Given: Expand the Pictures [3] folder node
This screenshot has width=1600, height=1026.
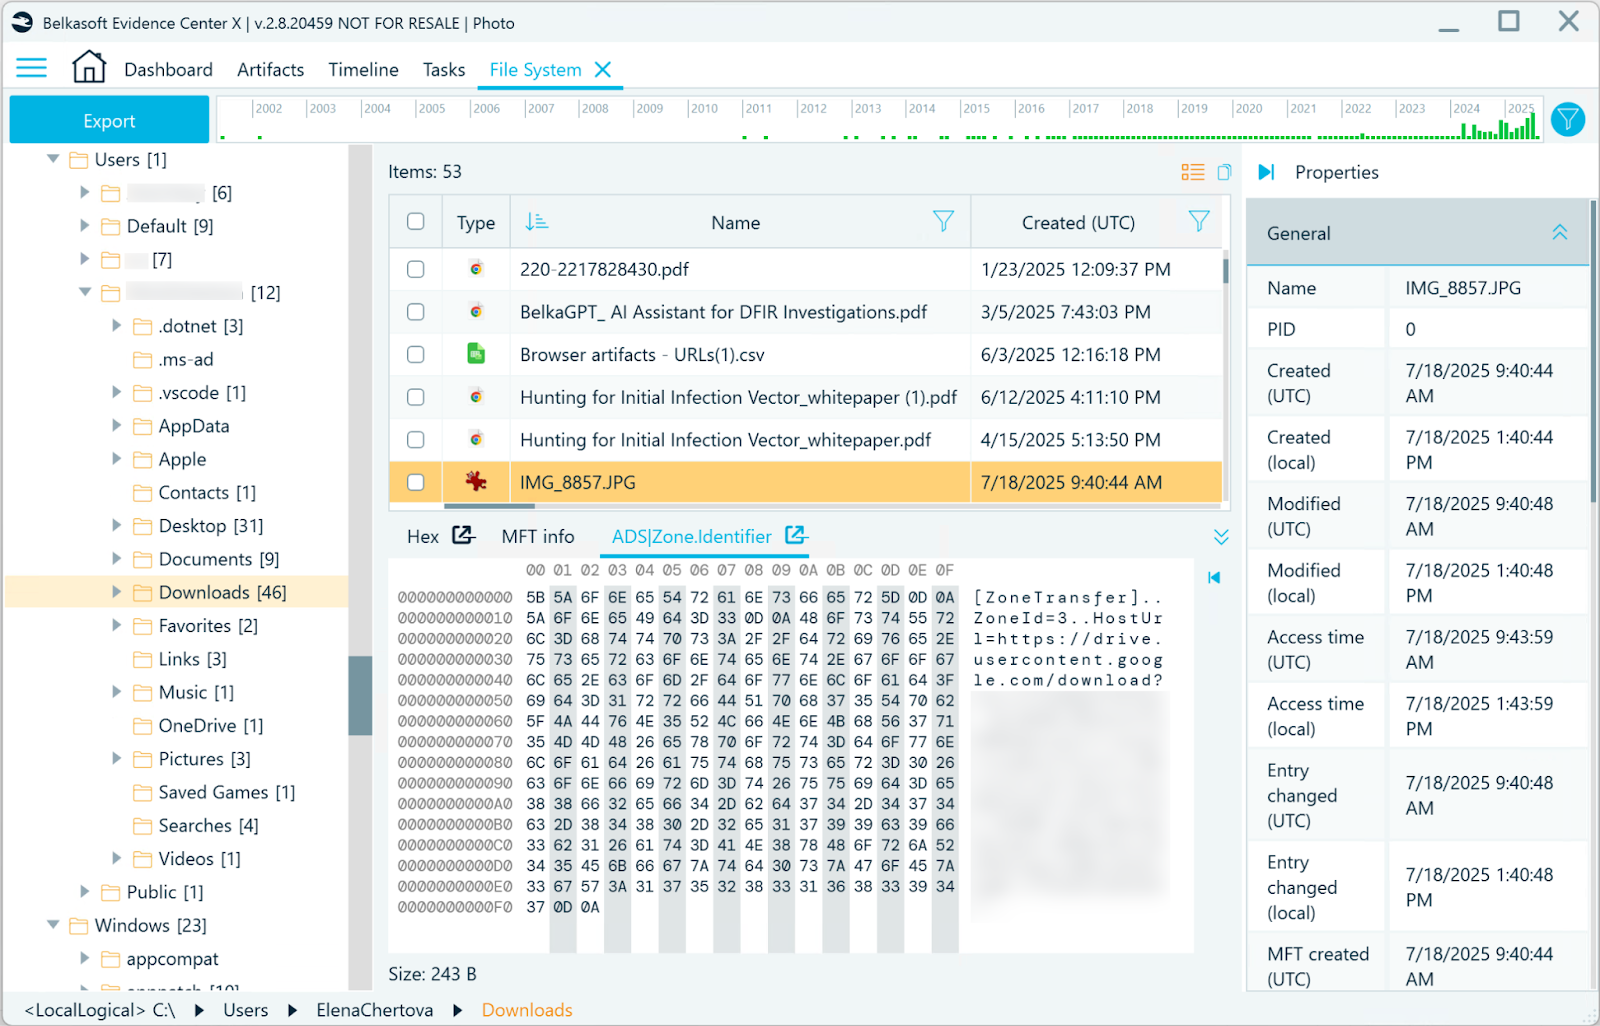Looking at the screenshot, I should 117,759.
